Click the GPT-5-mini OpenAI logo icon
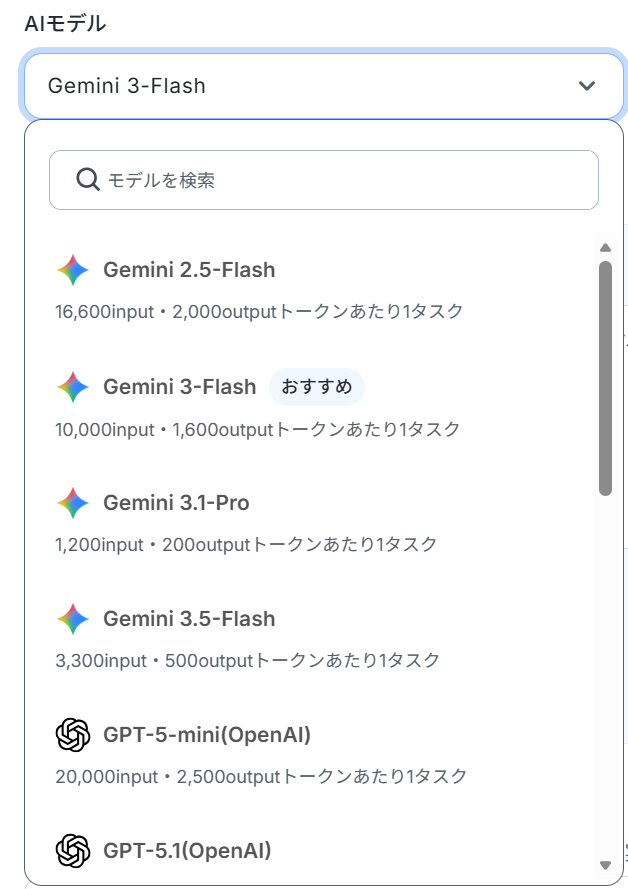Image resolution: width=628 pixels, height=889 pixels. 73,735
